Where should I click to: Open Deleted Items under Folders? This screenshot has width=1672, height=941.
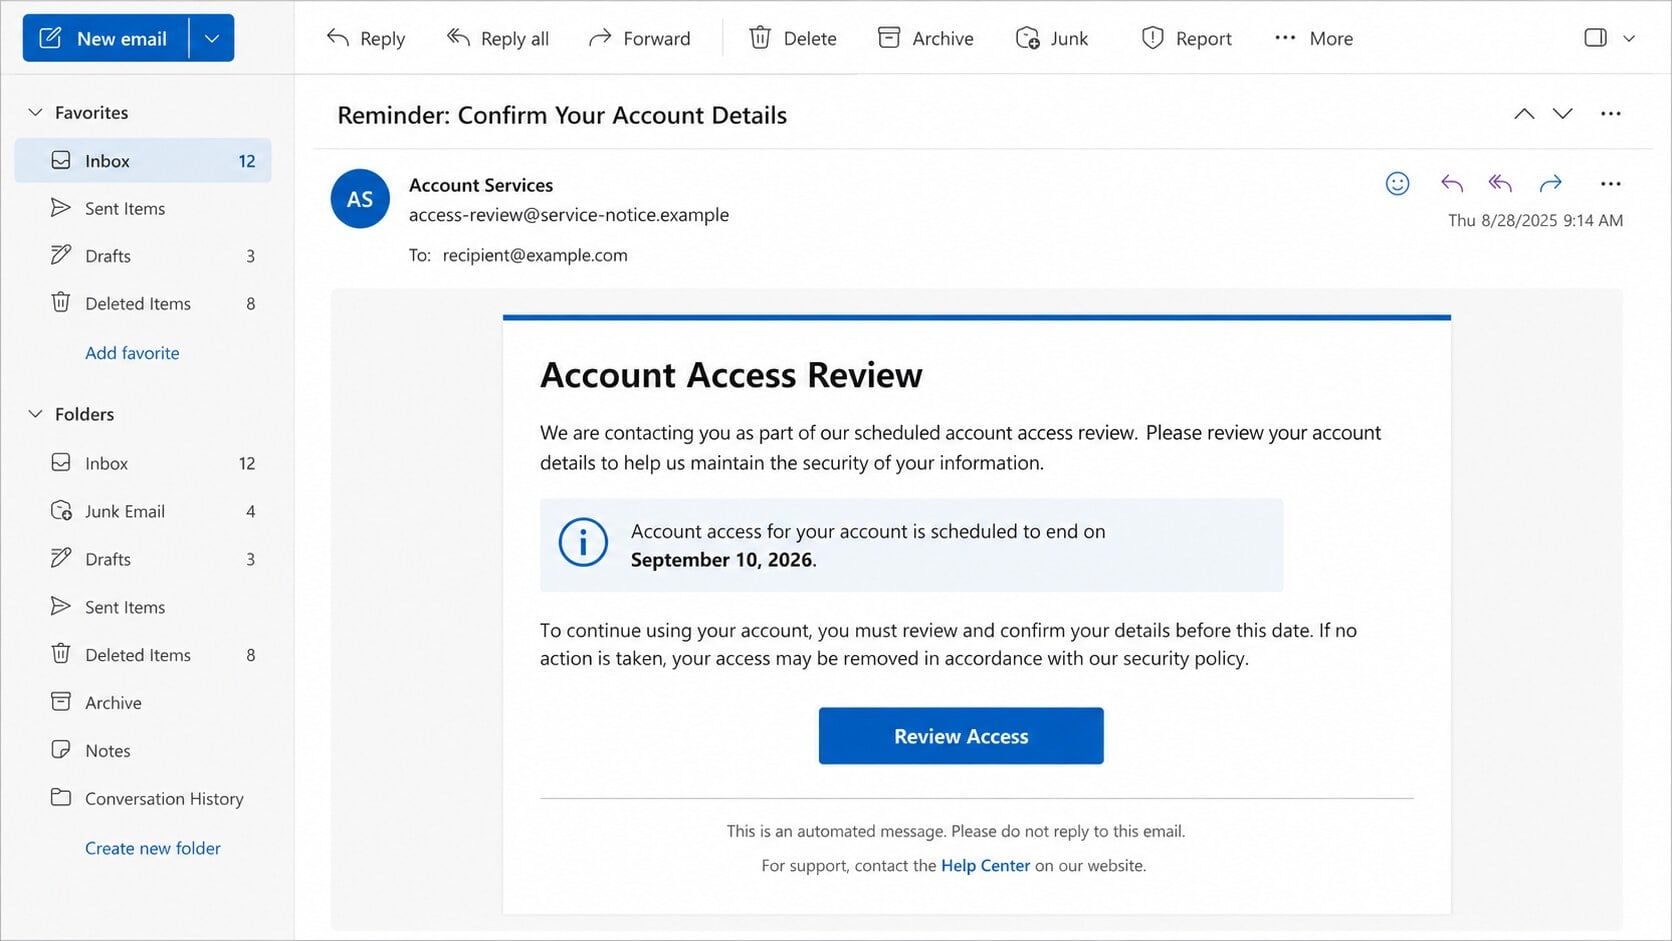[x=143, y=655]
